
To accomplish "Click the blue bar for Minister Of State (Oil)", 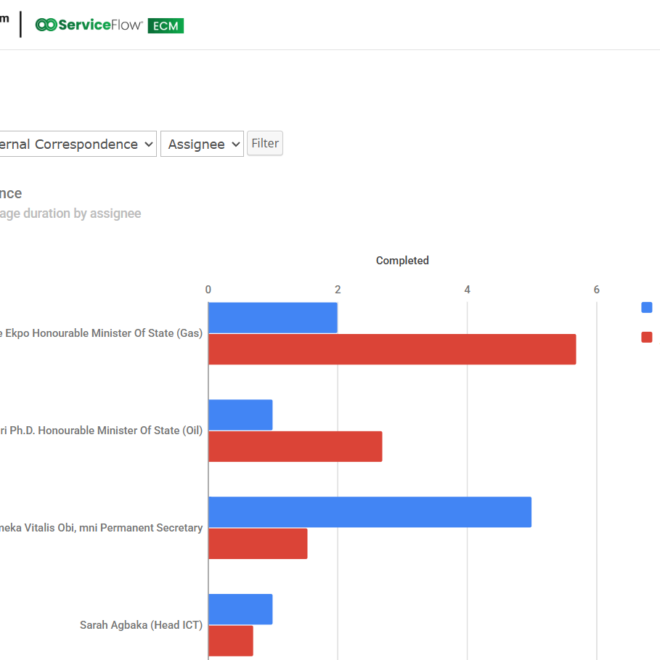I will point(240,415).
